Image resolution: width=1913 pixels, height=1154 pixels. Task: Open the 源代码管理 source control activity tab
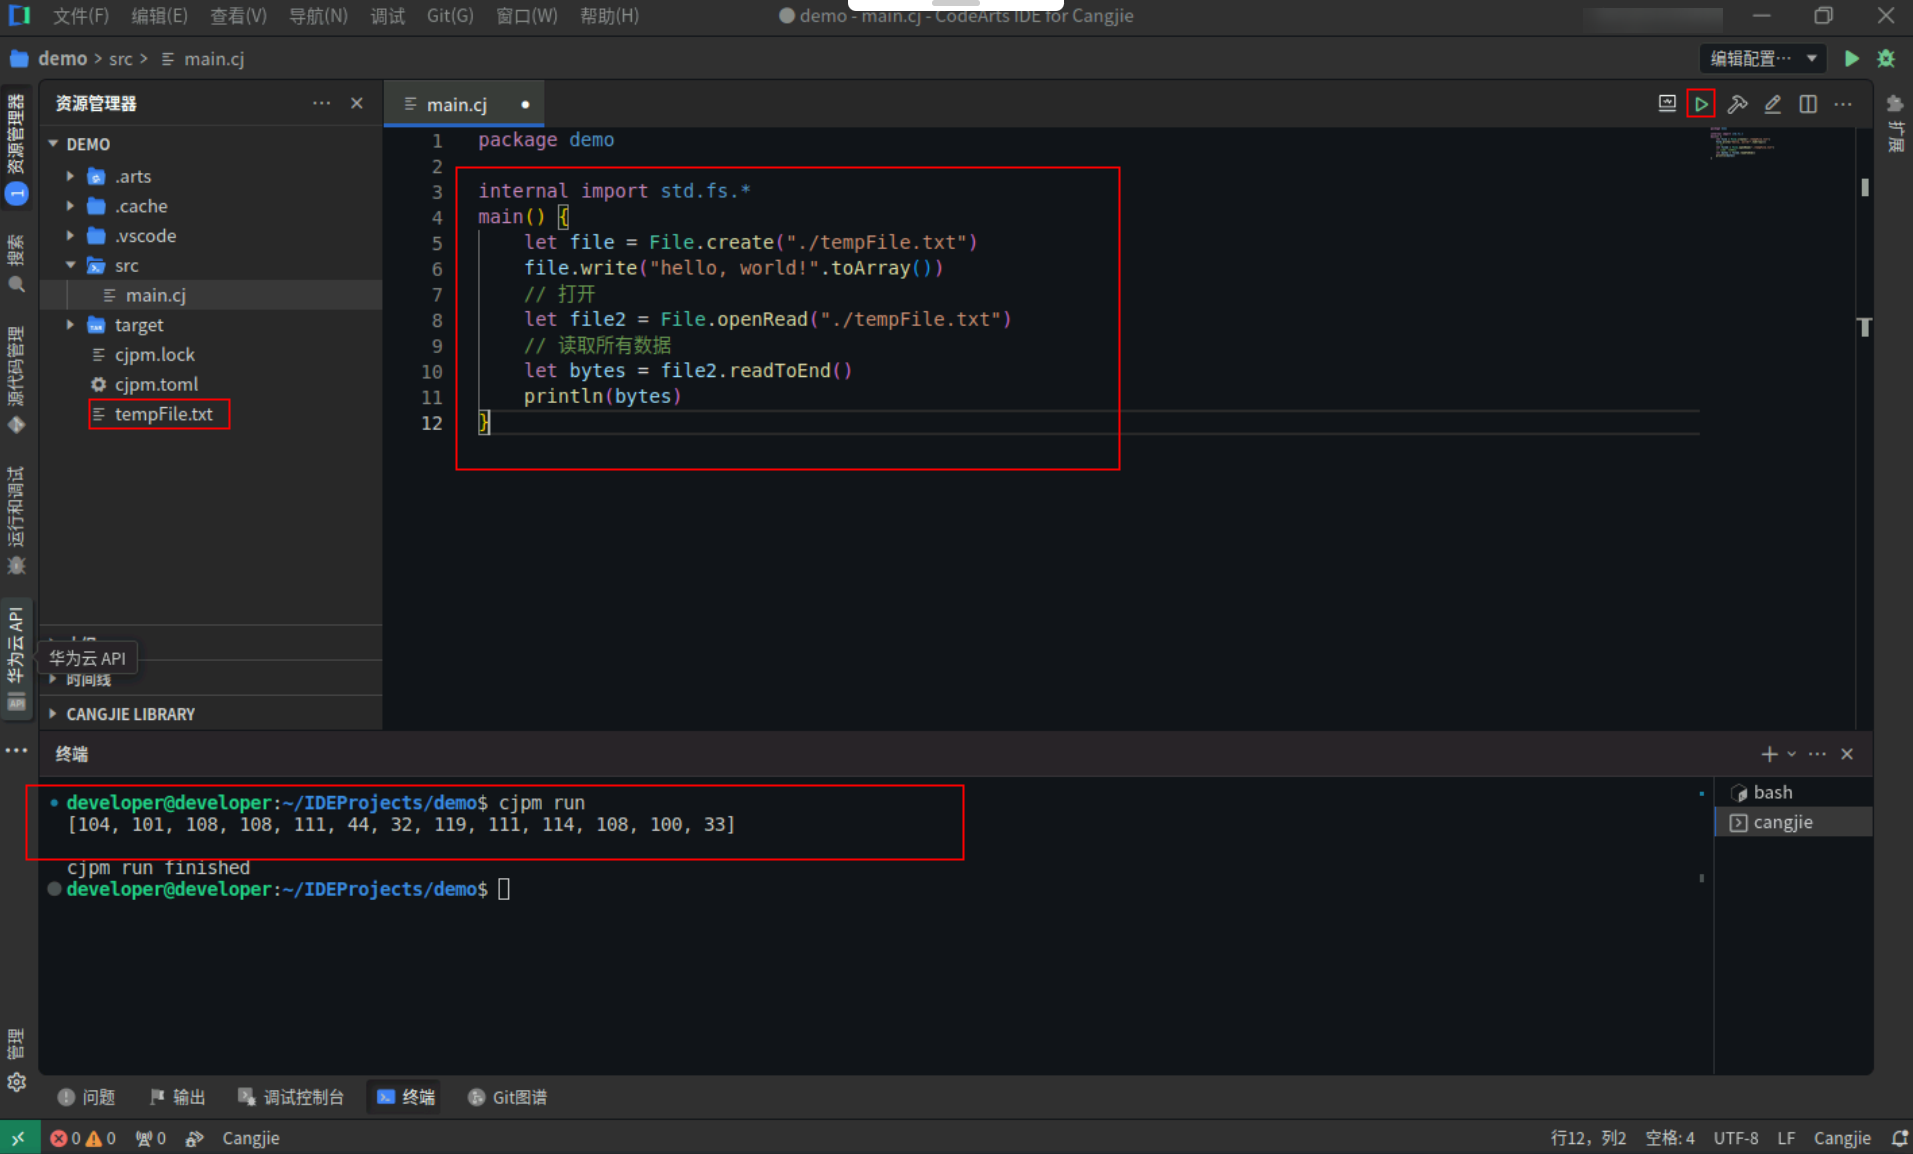(x=16, y=380)
